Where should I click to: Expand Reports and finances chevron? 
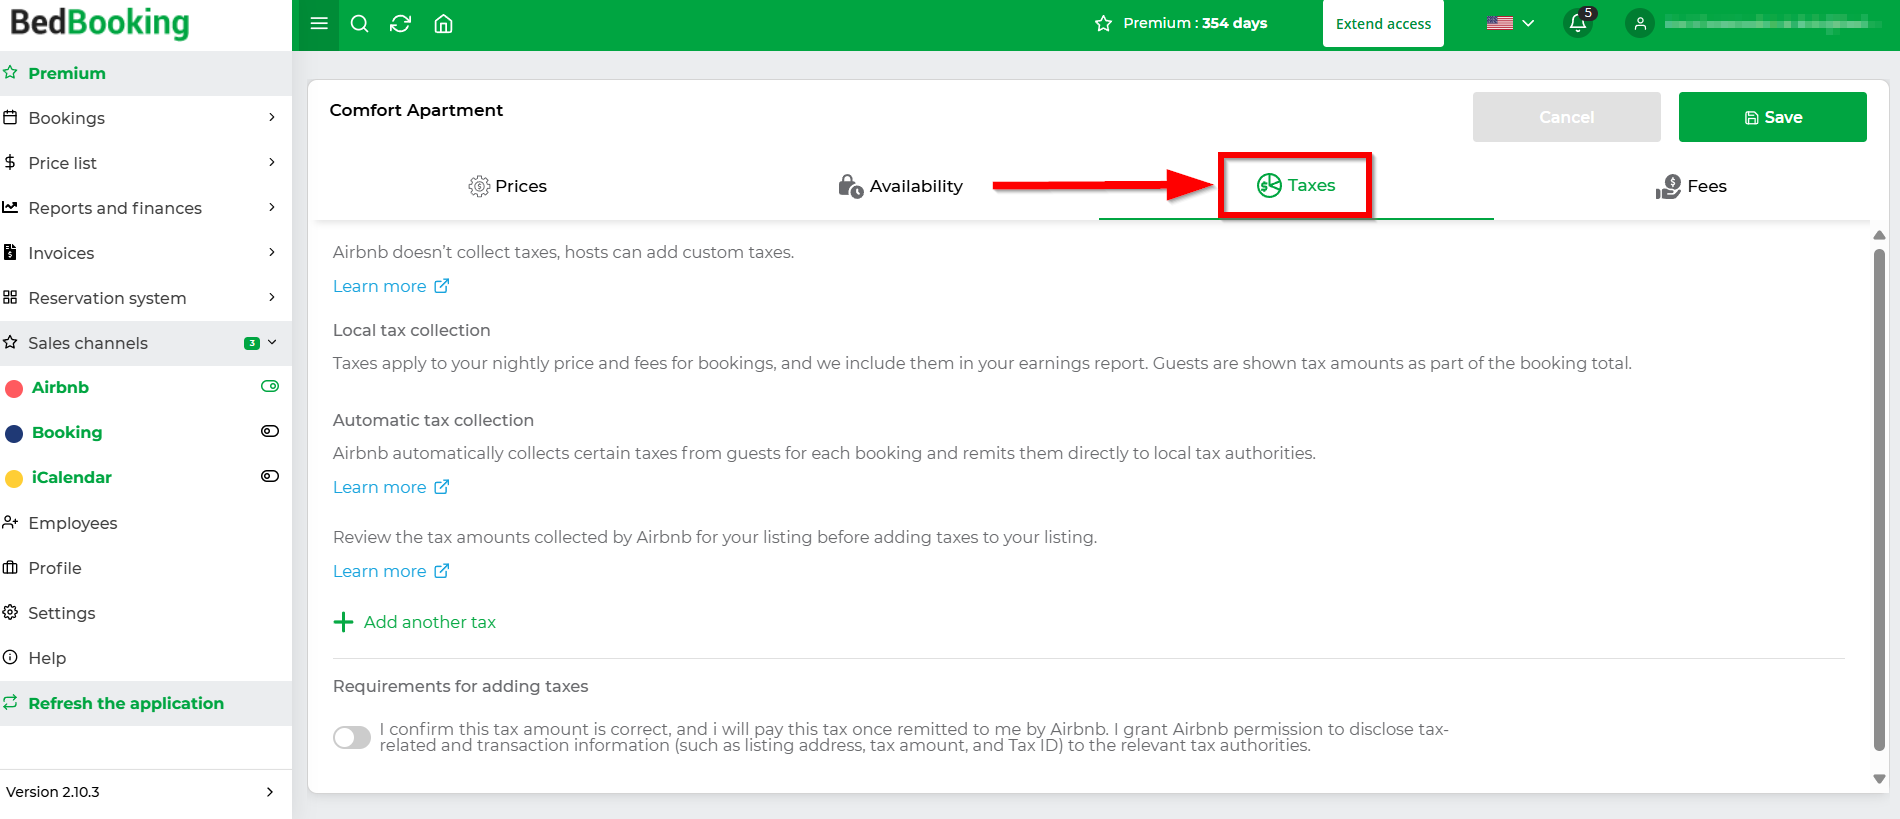pyautogui.click(x=272, y=207)
